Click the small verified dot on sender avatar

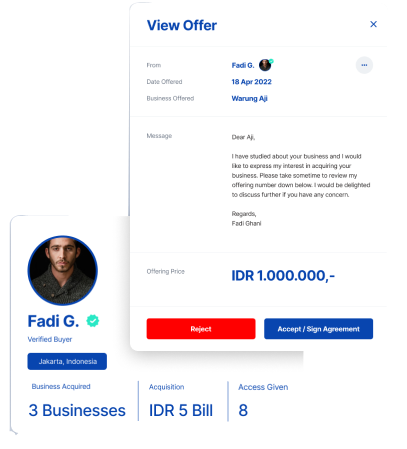pyautogui.click(x=271, y=61)
